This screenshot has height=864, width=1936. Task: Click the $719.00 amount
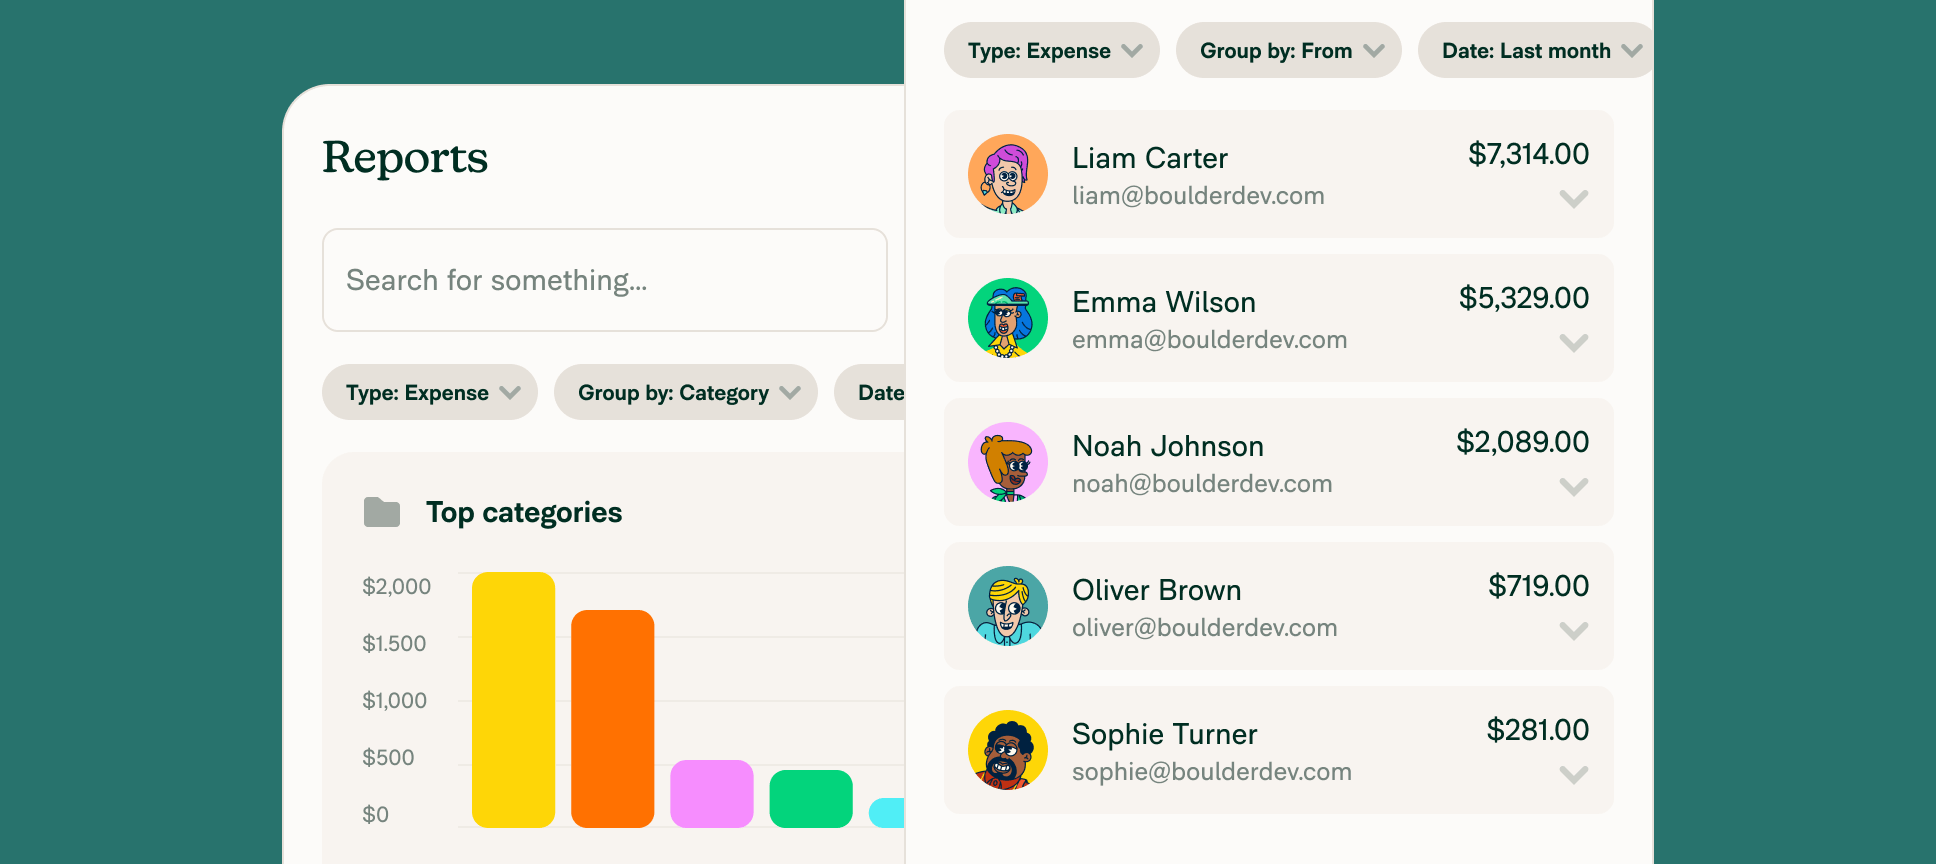click(x=1538, y=586)
